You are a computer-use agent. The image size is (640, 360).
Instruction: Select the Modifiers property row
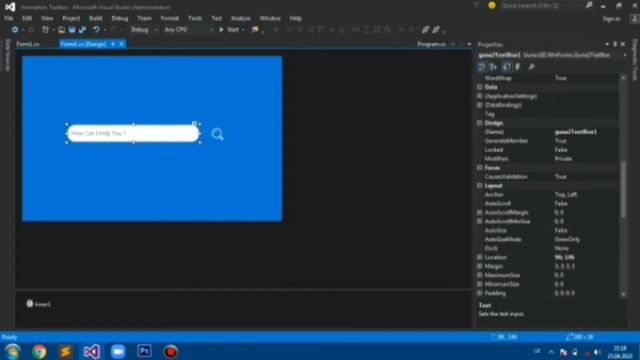(x=548, y=159)
